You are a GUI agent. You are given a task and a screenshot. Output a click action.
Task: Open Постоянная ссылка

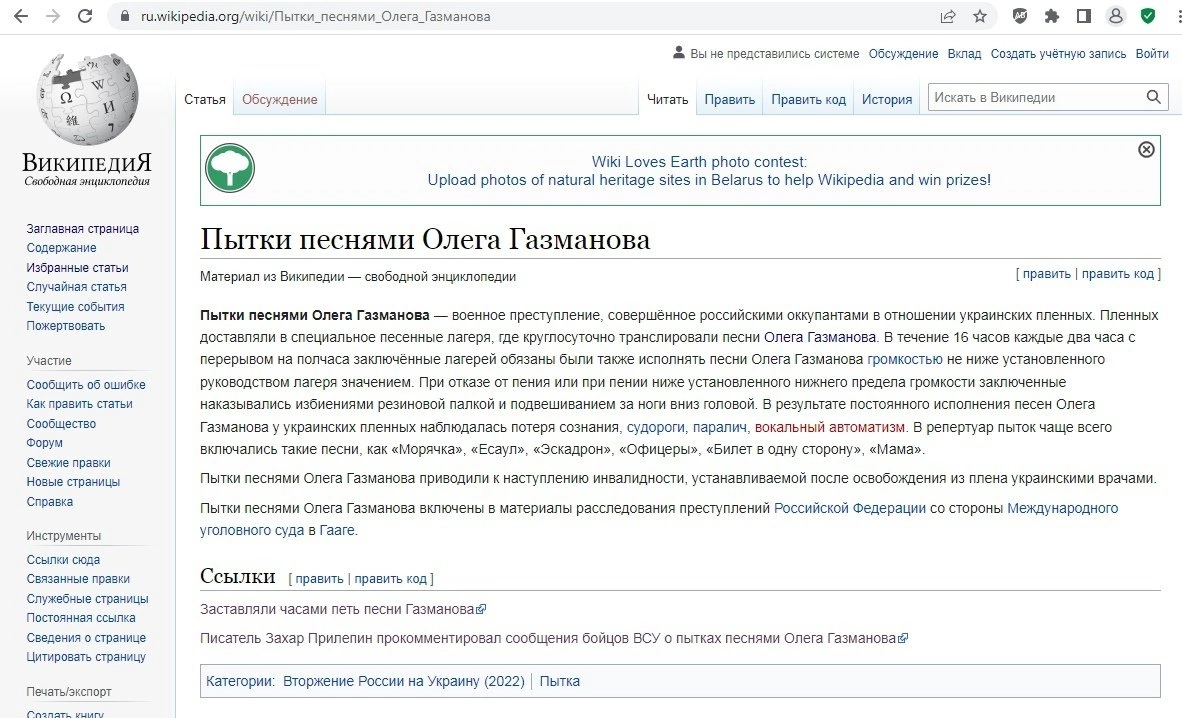pyautogui.click(x=81, y=618)
